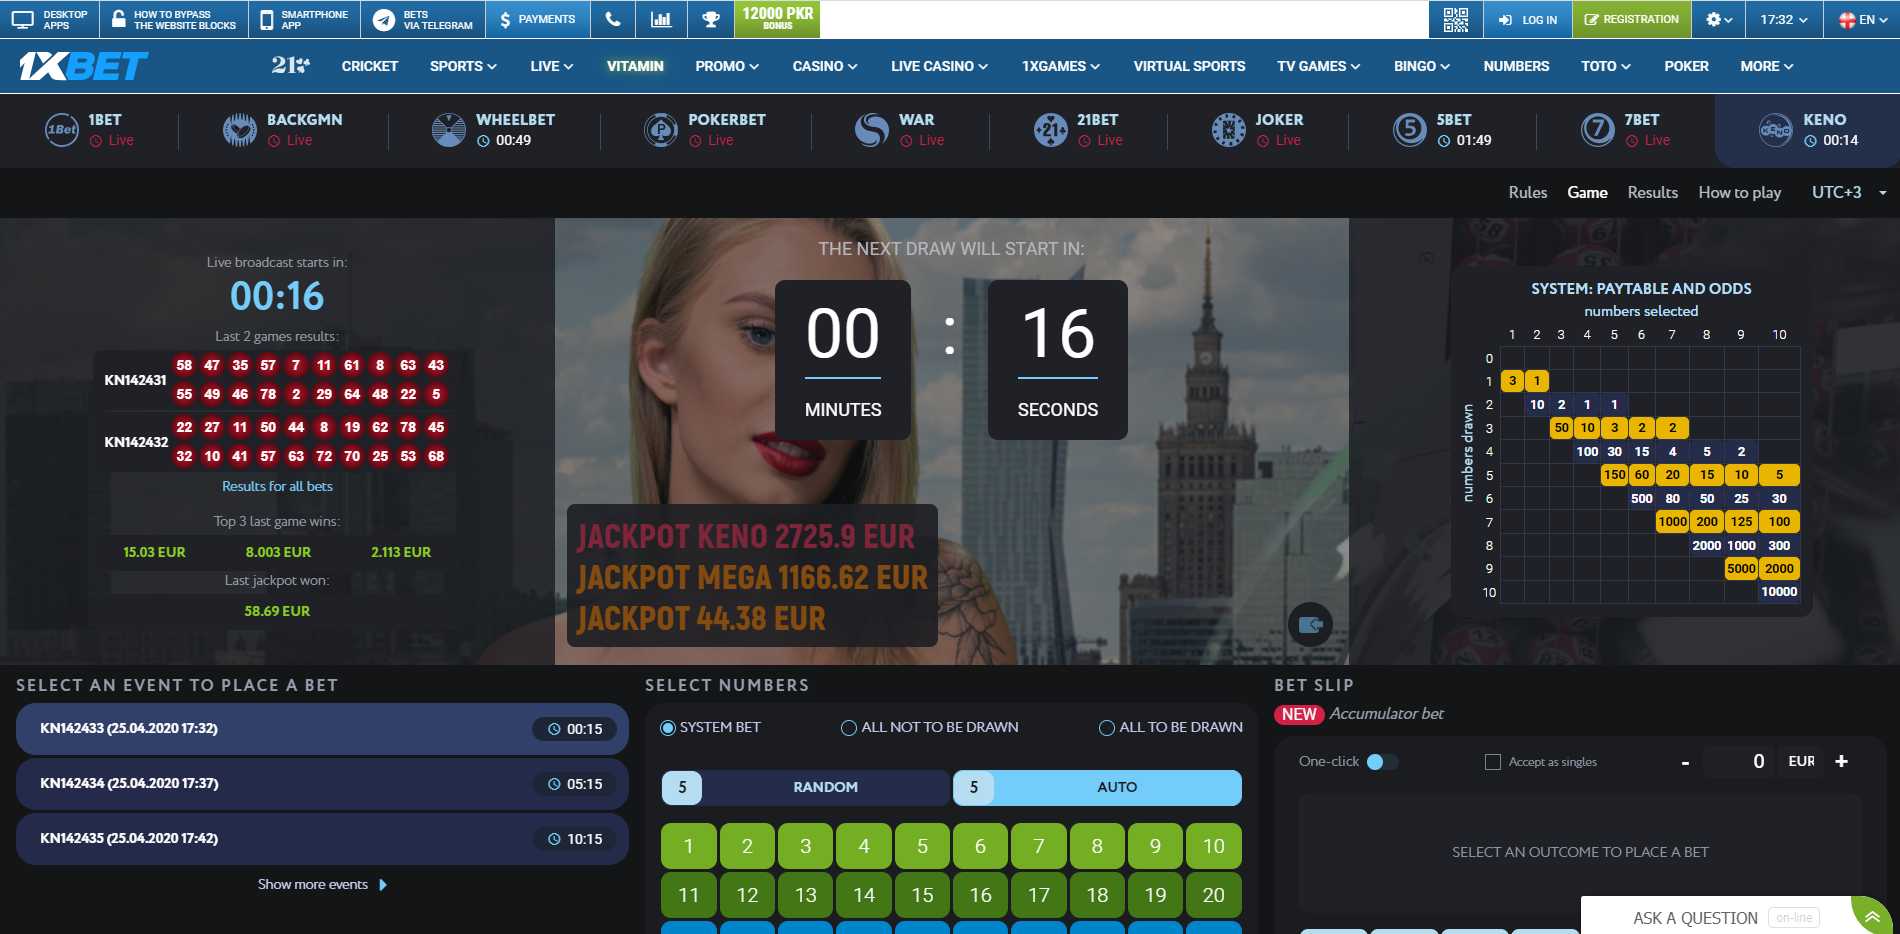Switch to the How to play tab
Viewport: 1900px width, 934px height.
tap(1739, 192)
